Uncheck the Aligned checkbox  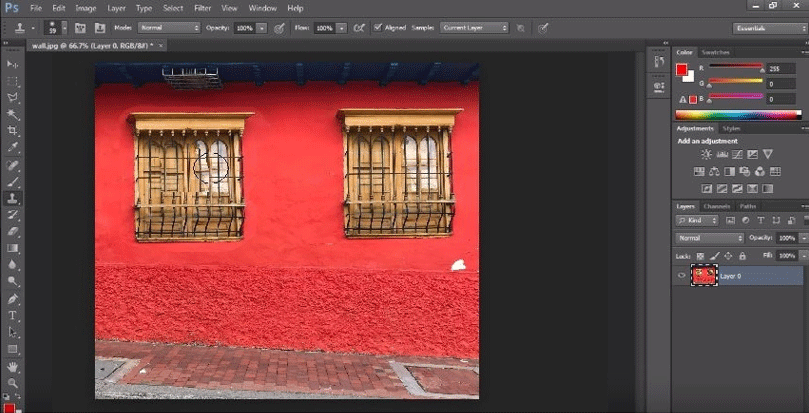click(377, 28)
